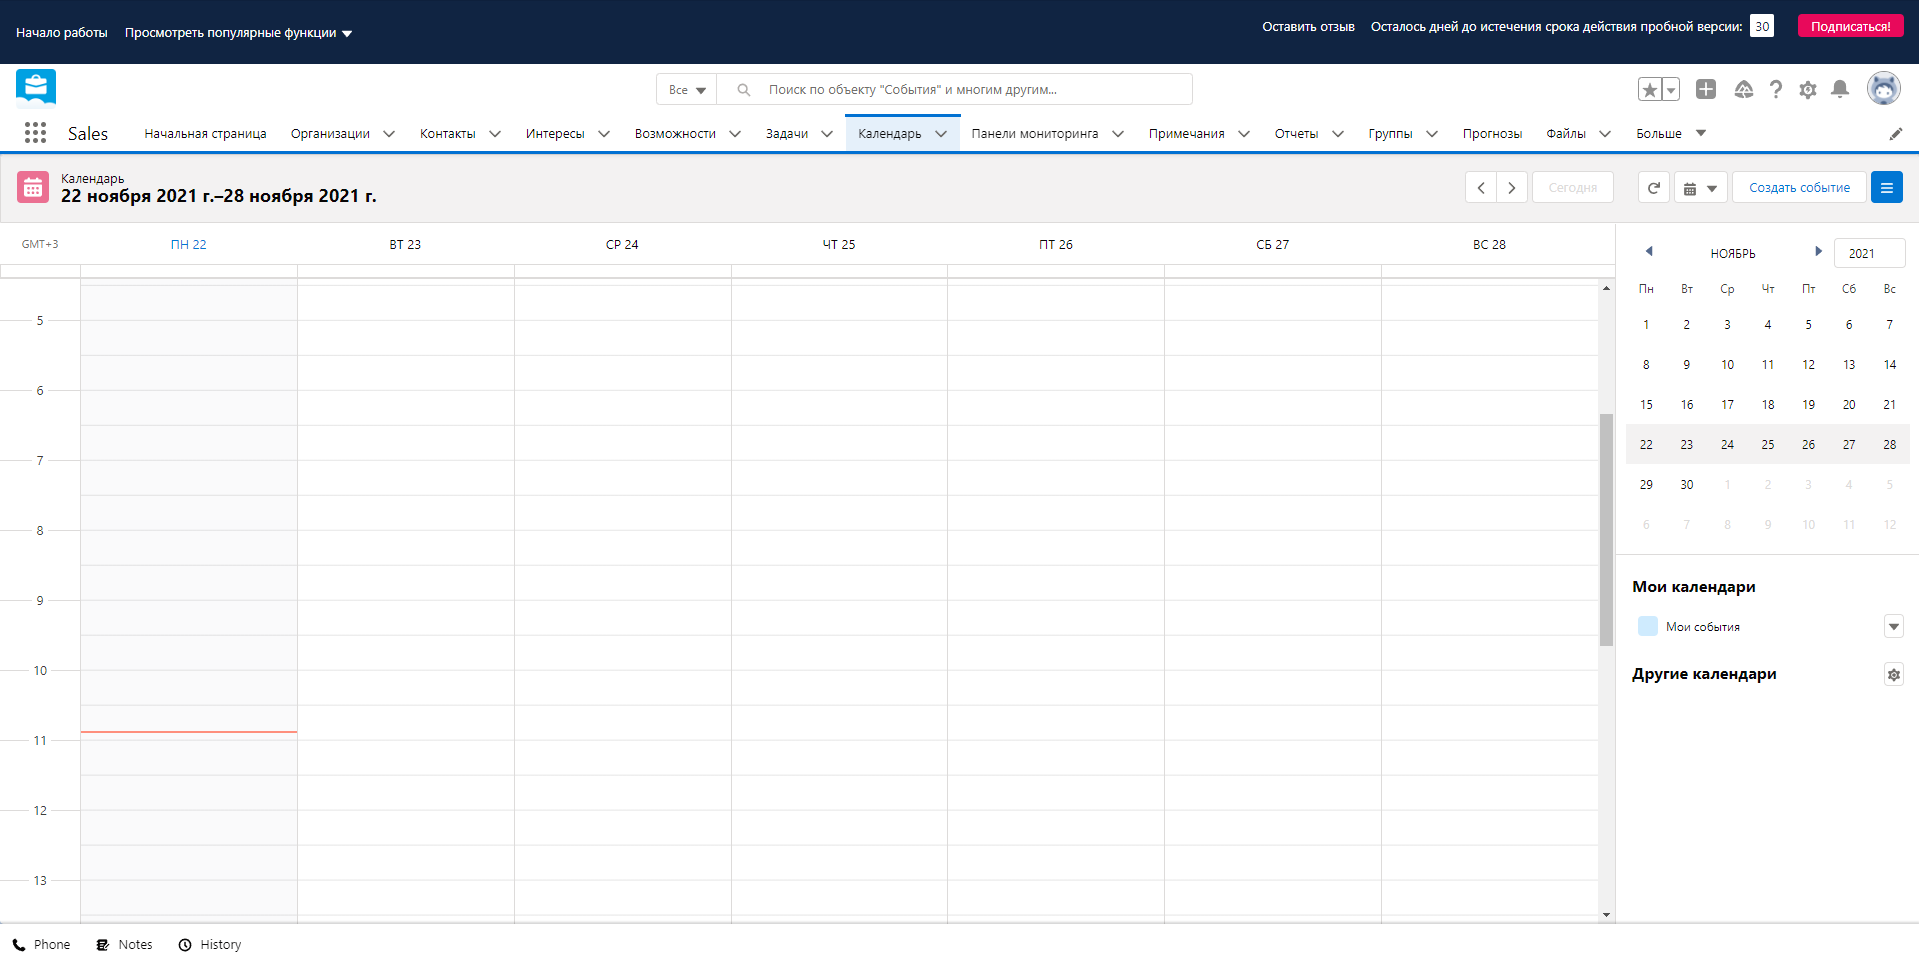
Task: Click the 'Начало работы' link
Action: (x=62, y=33)
